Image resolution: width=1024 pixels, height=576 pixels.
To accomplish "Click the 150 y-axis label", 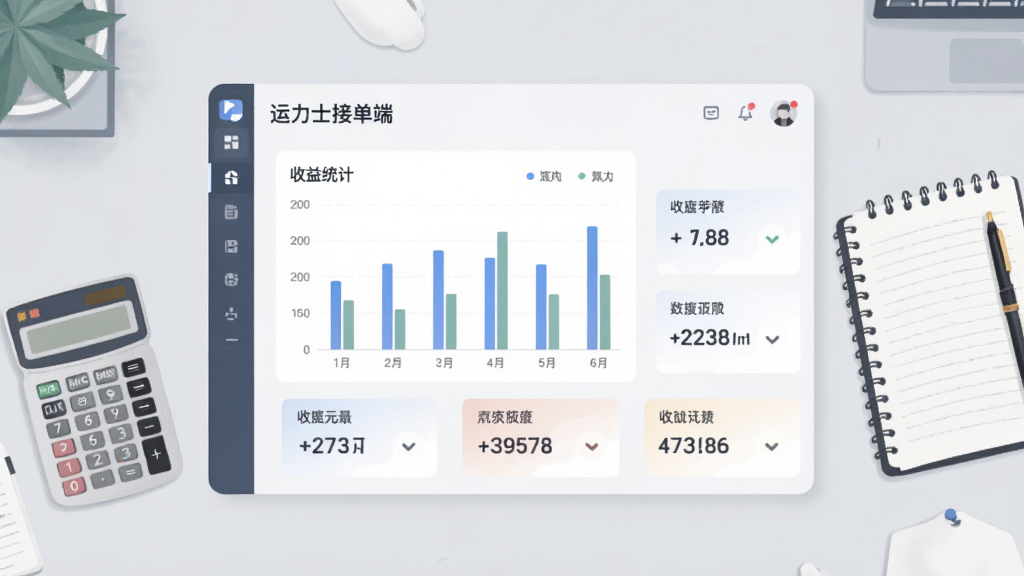I will [x=300, y=313].
